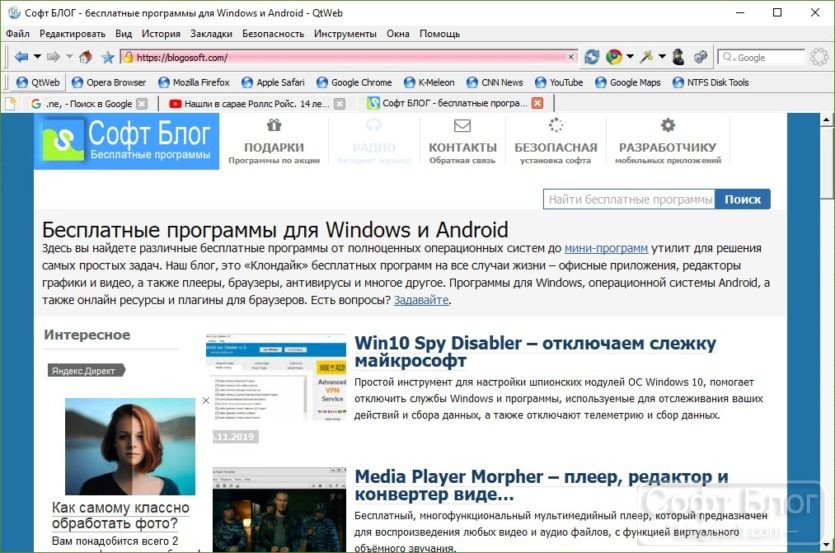
Task: Click the Chrome-colored browser icon
Action: click(x=614, y=57)
